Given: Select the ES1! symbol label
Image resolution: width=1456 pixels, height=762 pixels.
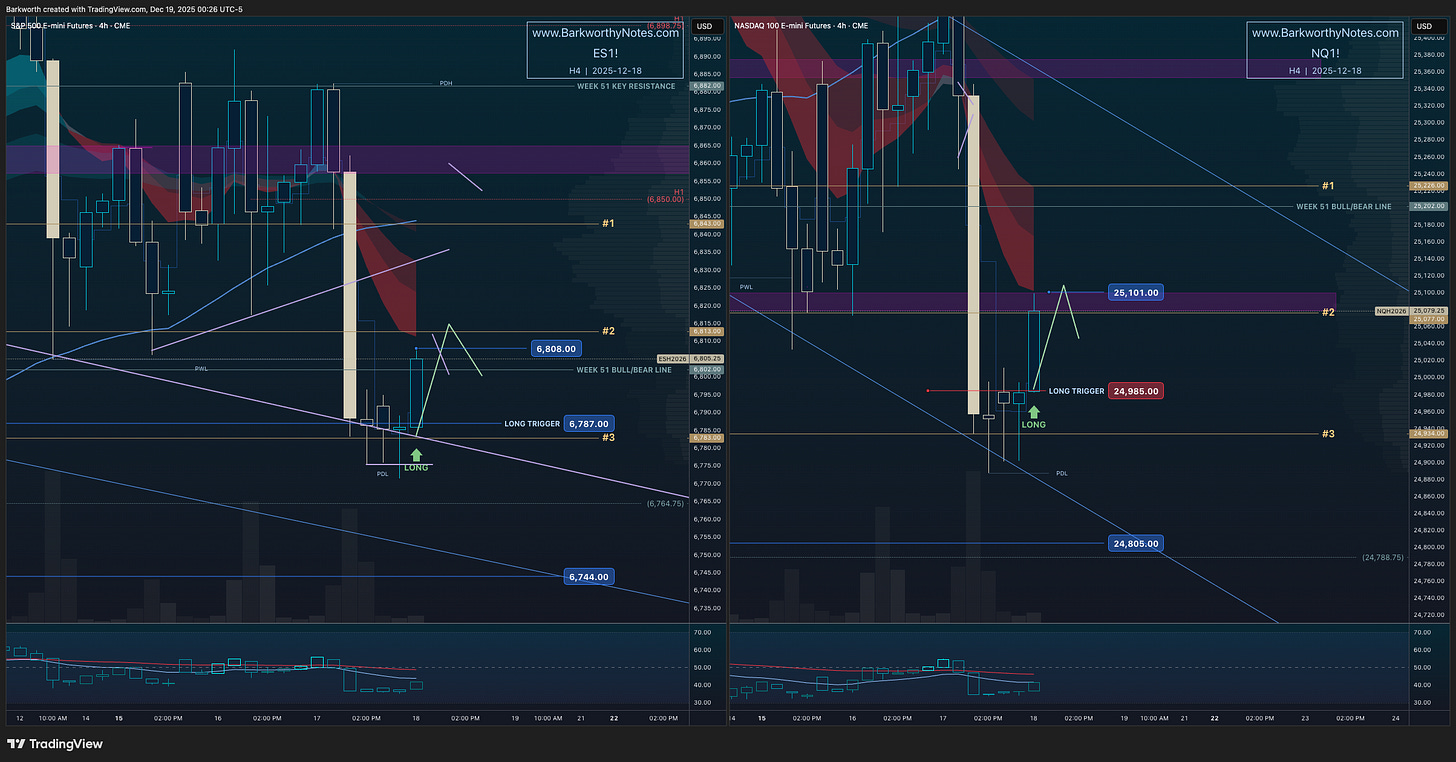Looking at the screenshot, I should 606,53.
